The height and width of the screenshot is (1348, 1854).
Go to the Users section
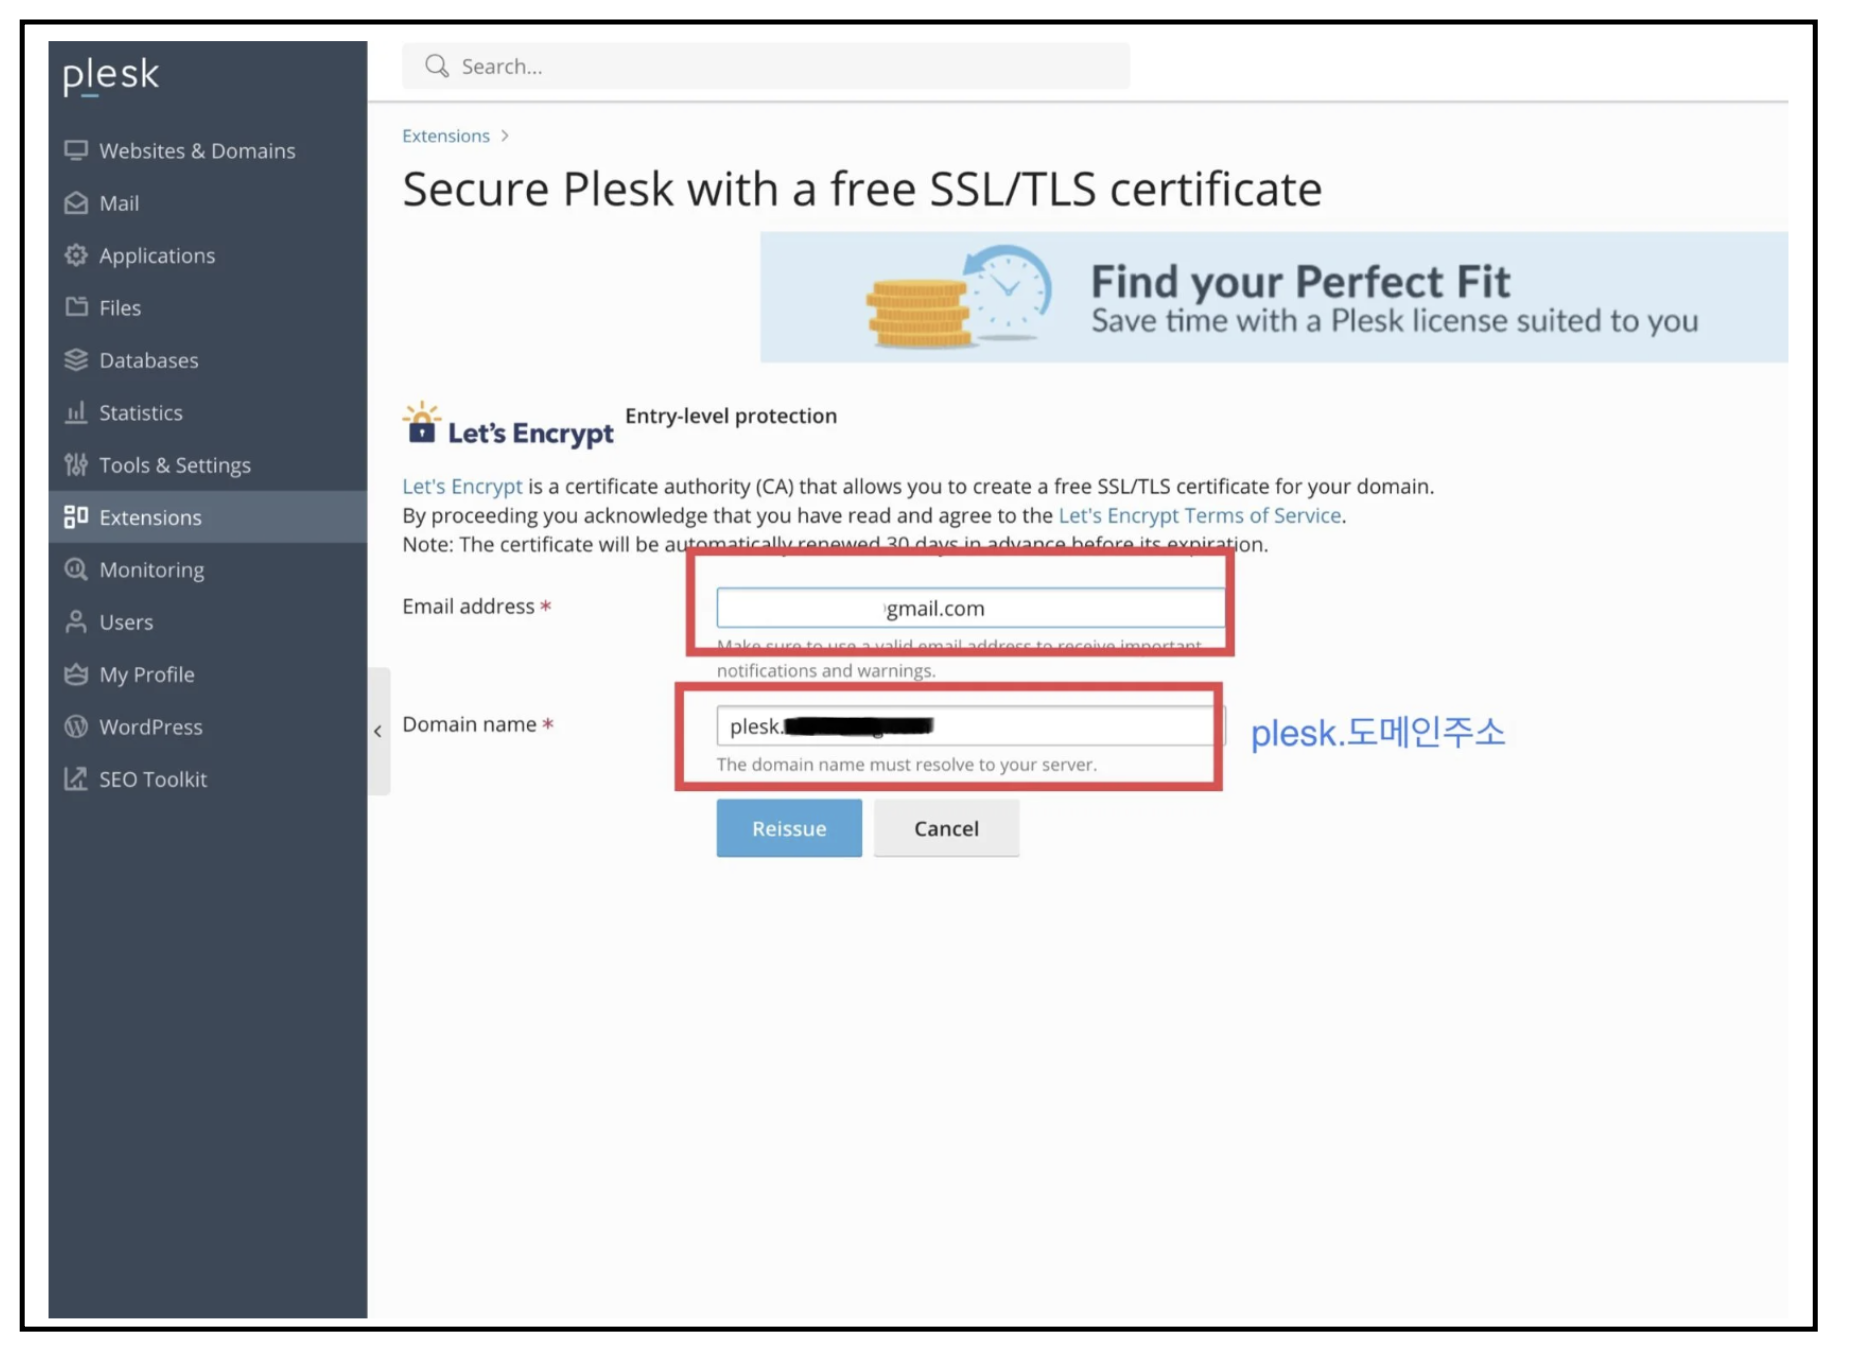(x=208, y=621)
